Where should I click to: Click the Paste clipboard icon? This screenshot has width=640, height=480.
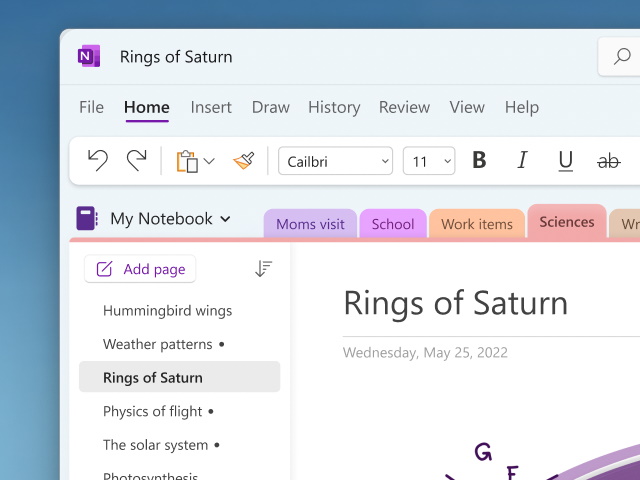(x=187, y=161)
